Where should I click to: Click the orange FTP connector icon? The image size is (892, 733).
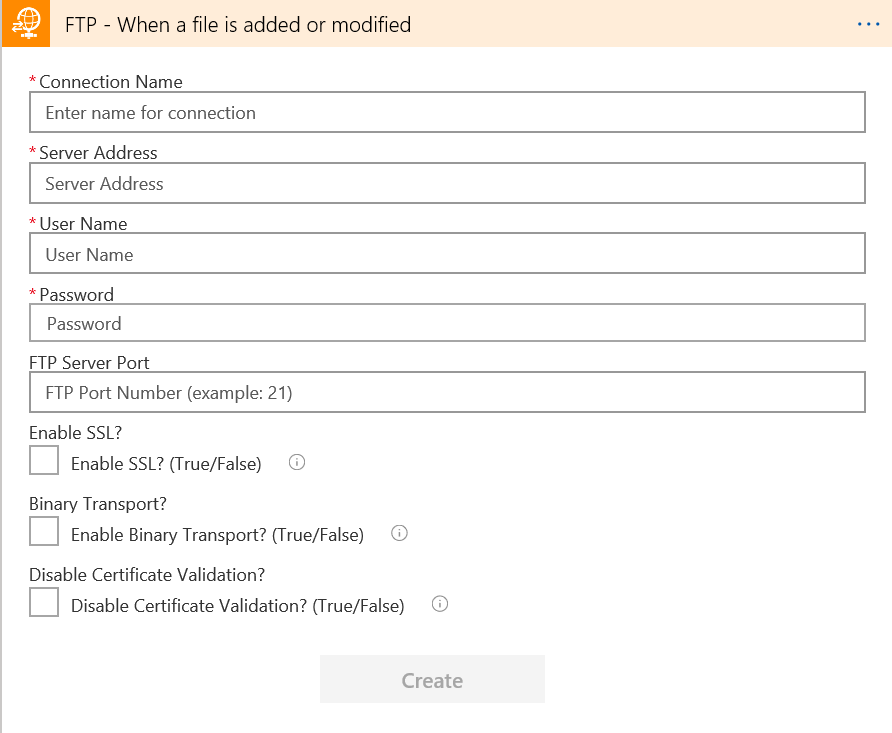click(24, 24)
